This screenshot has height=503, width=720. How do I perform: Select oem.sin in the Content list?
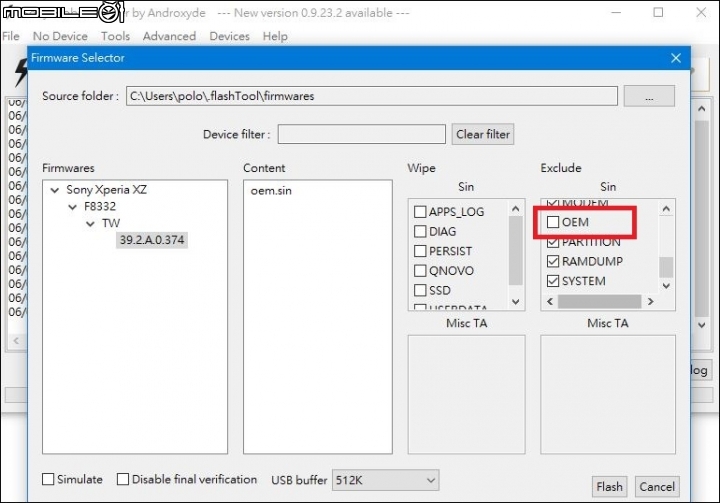point(271,191)
